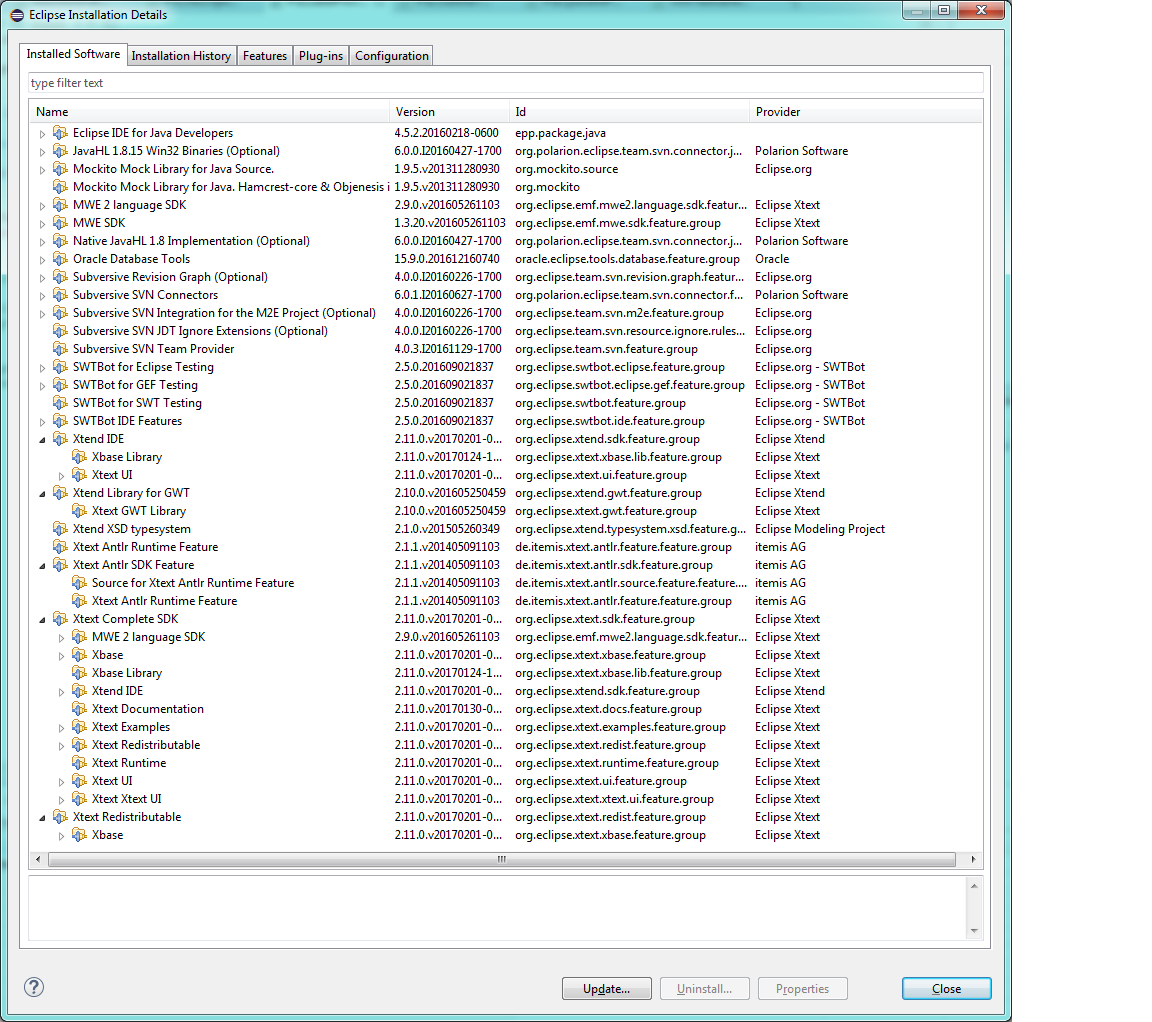Click the icon beside Xtext GWT Library
Image resolution: width=1152 pixels, height=1022 pixels.
tap(79, 511)
